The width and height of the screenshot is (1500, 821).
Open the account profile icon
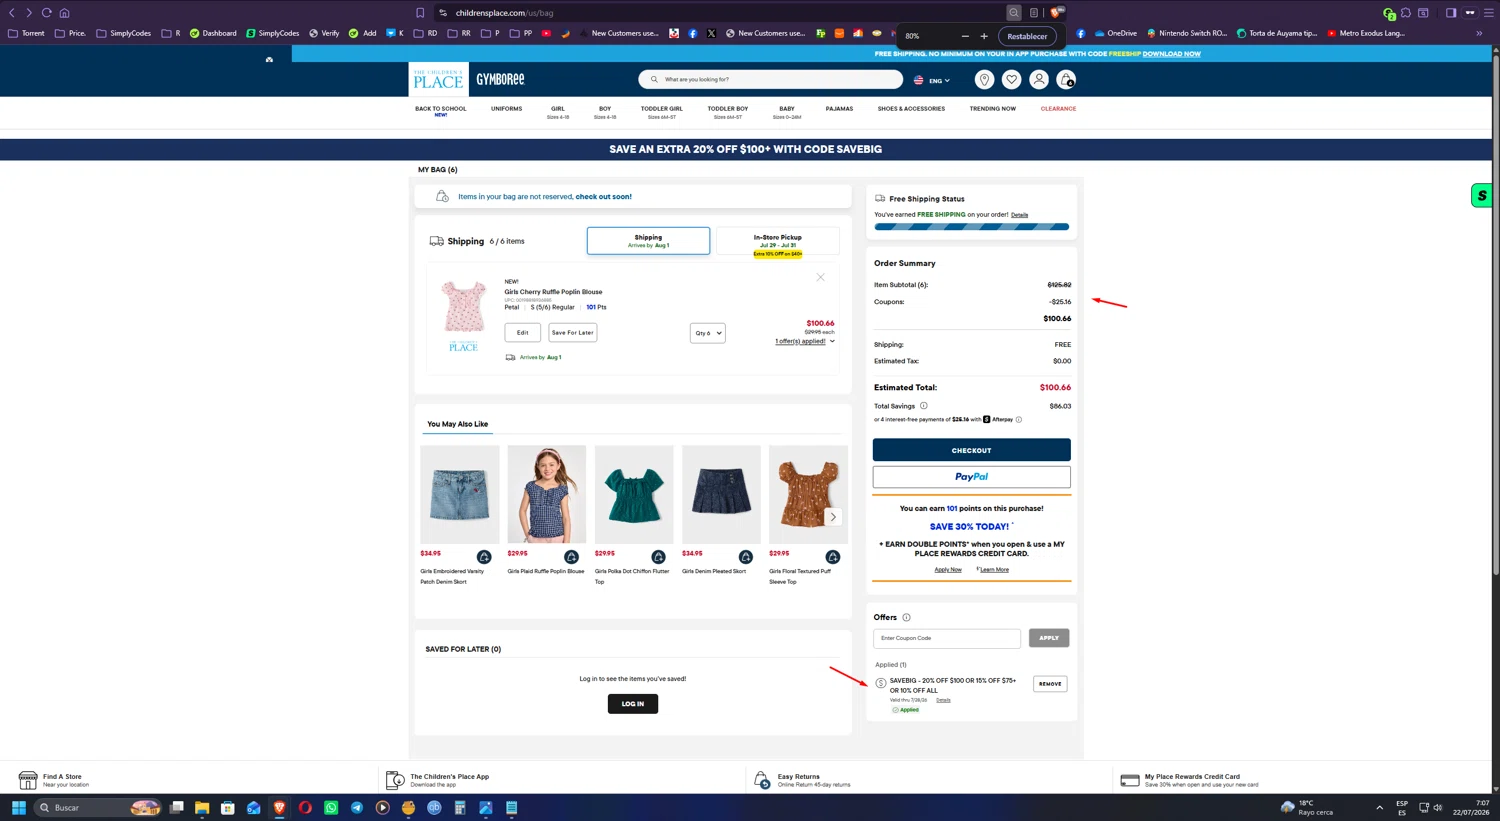point(1039,79)
